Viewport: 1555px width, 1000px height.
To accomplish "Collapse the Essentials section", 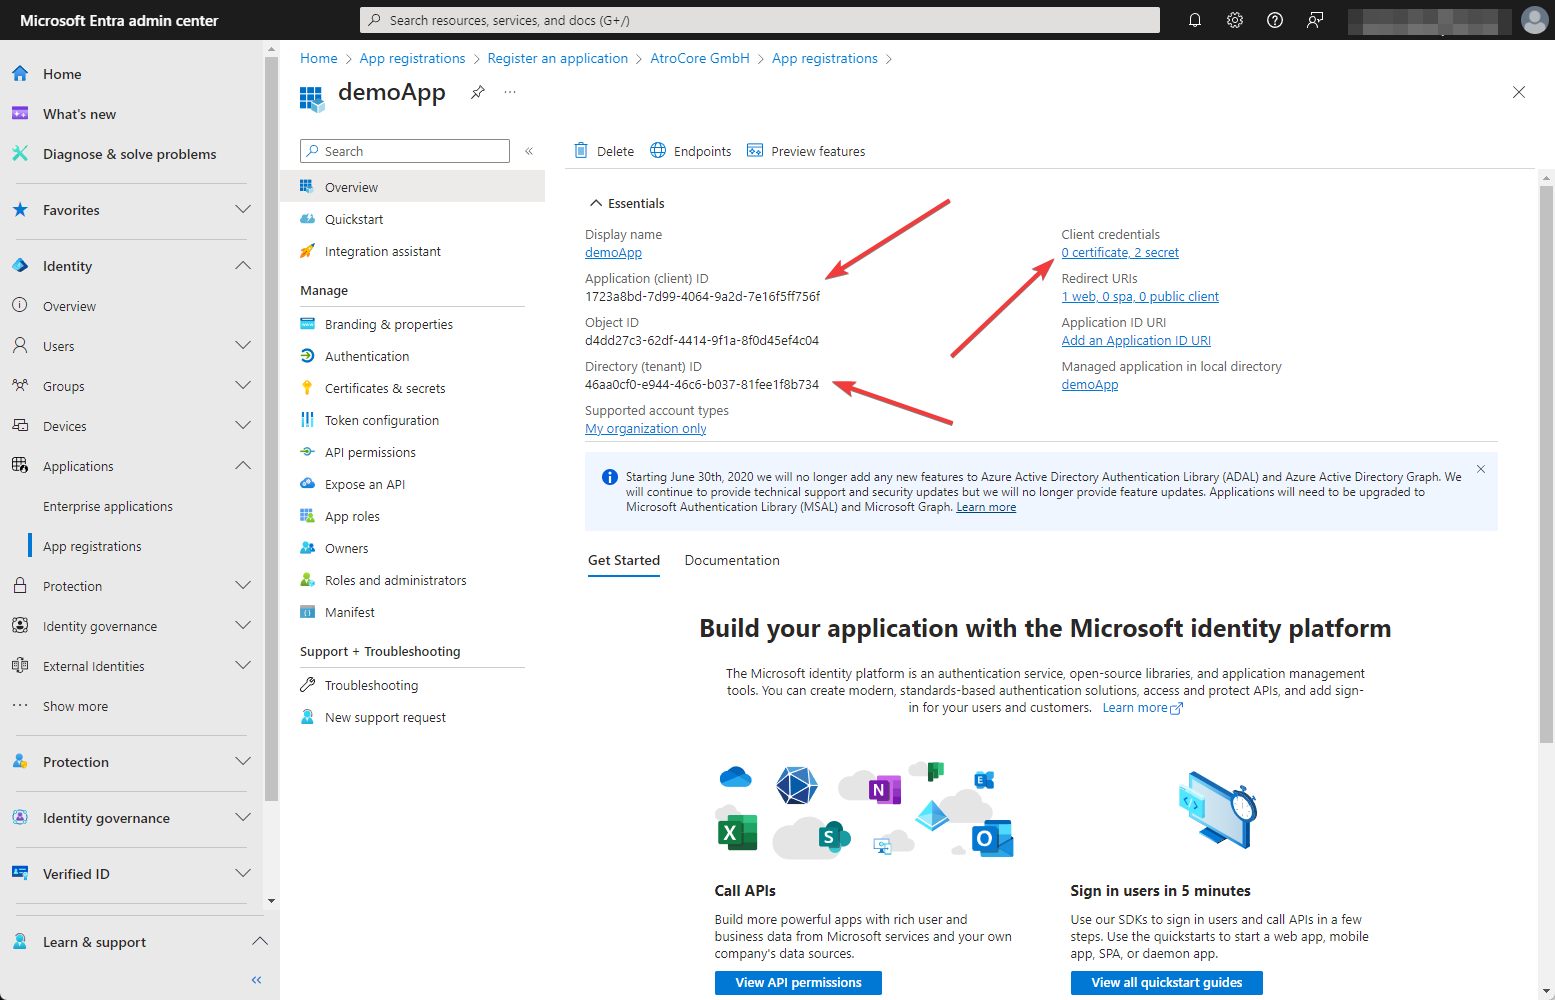I will pos(596,203).
